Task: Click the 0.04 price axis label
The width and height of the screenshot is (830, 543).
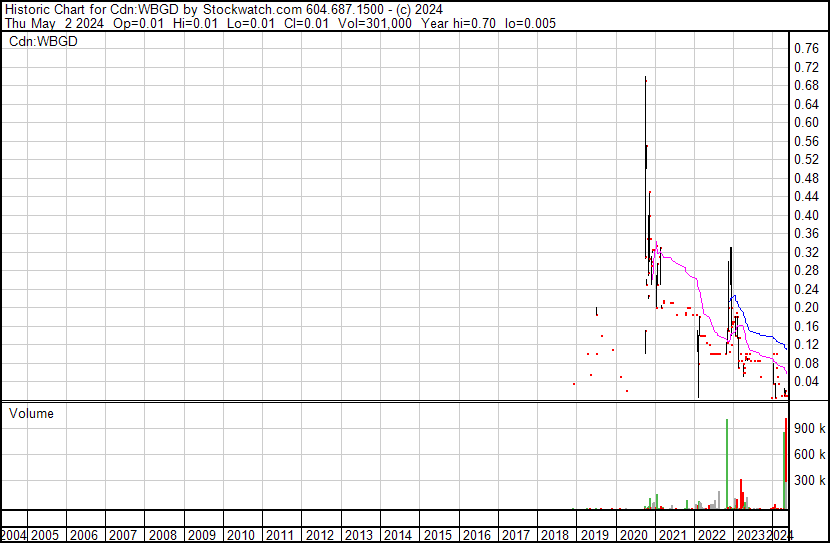Action: [x=806, y=382]
